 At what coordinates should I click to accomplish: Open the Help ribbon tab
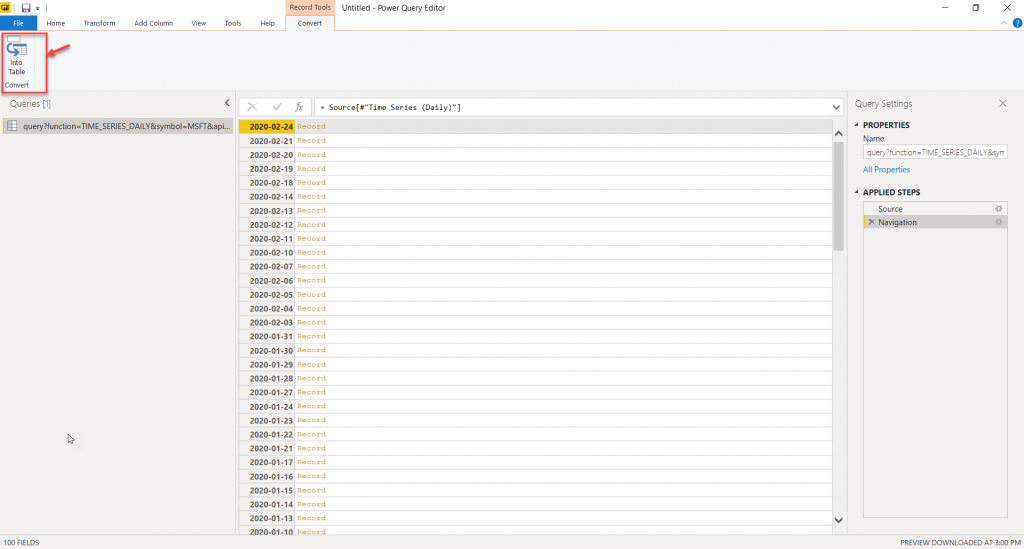click(x=267, y=23)
